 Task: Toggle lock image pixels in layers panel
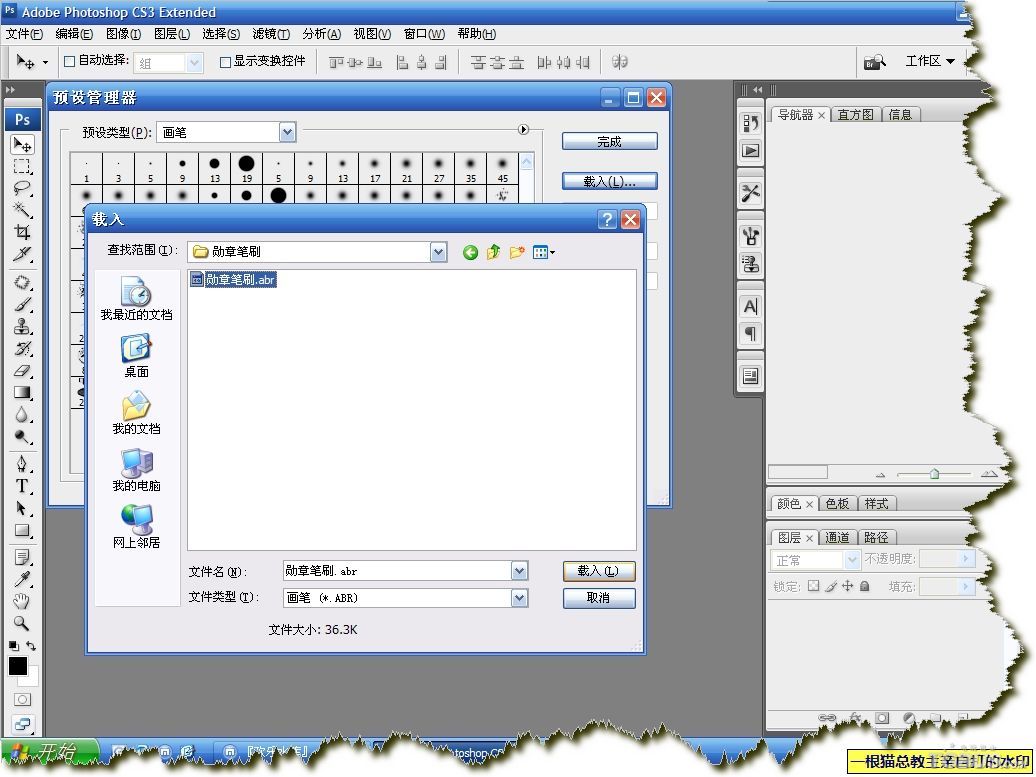(x=831, y=586)
